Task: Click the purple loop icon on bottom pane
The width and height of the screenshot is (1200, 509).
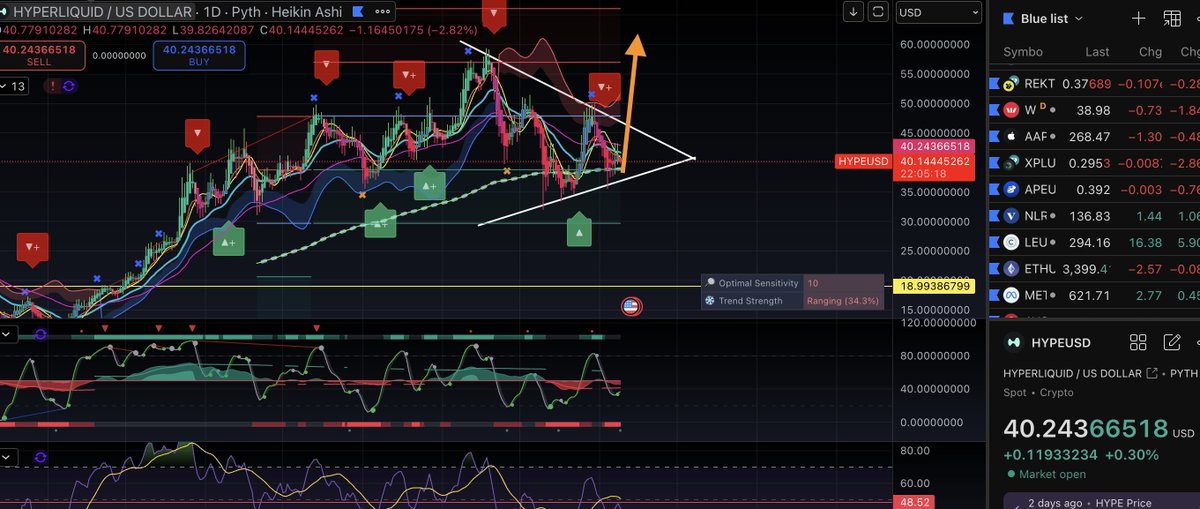Action: [x=39, y=457]
